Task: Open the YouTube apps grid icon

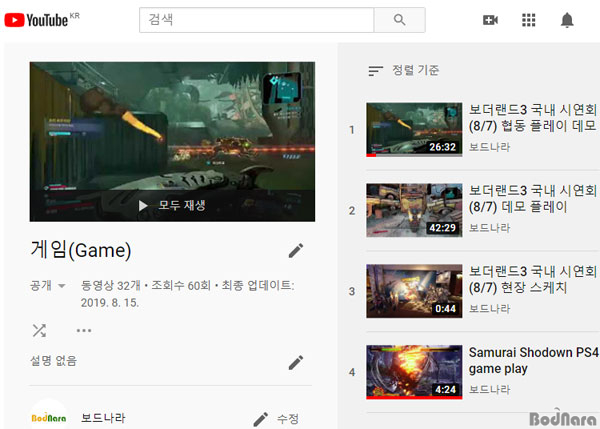Action: [528, 20]
